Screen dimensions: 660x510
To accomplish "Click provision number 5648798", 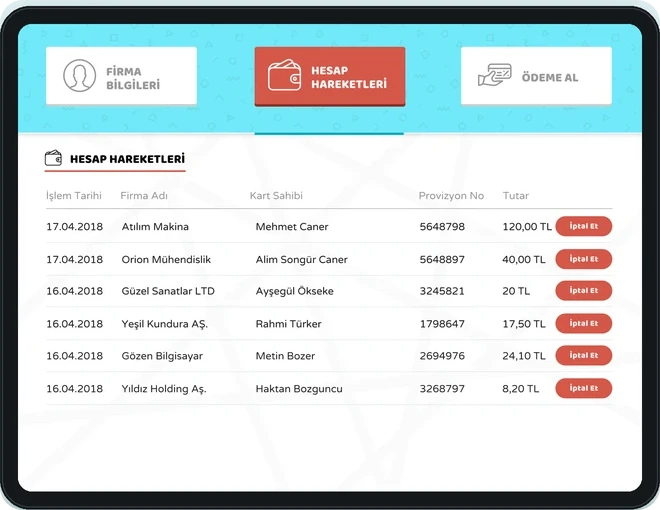I will pyautogui.click(x=442, y=227).
